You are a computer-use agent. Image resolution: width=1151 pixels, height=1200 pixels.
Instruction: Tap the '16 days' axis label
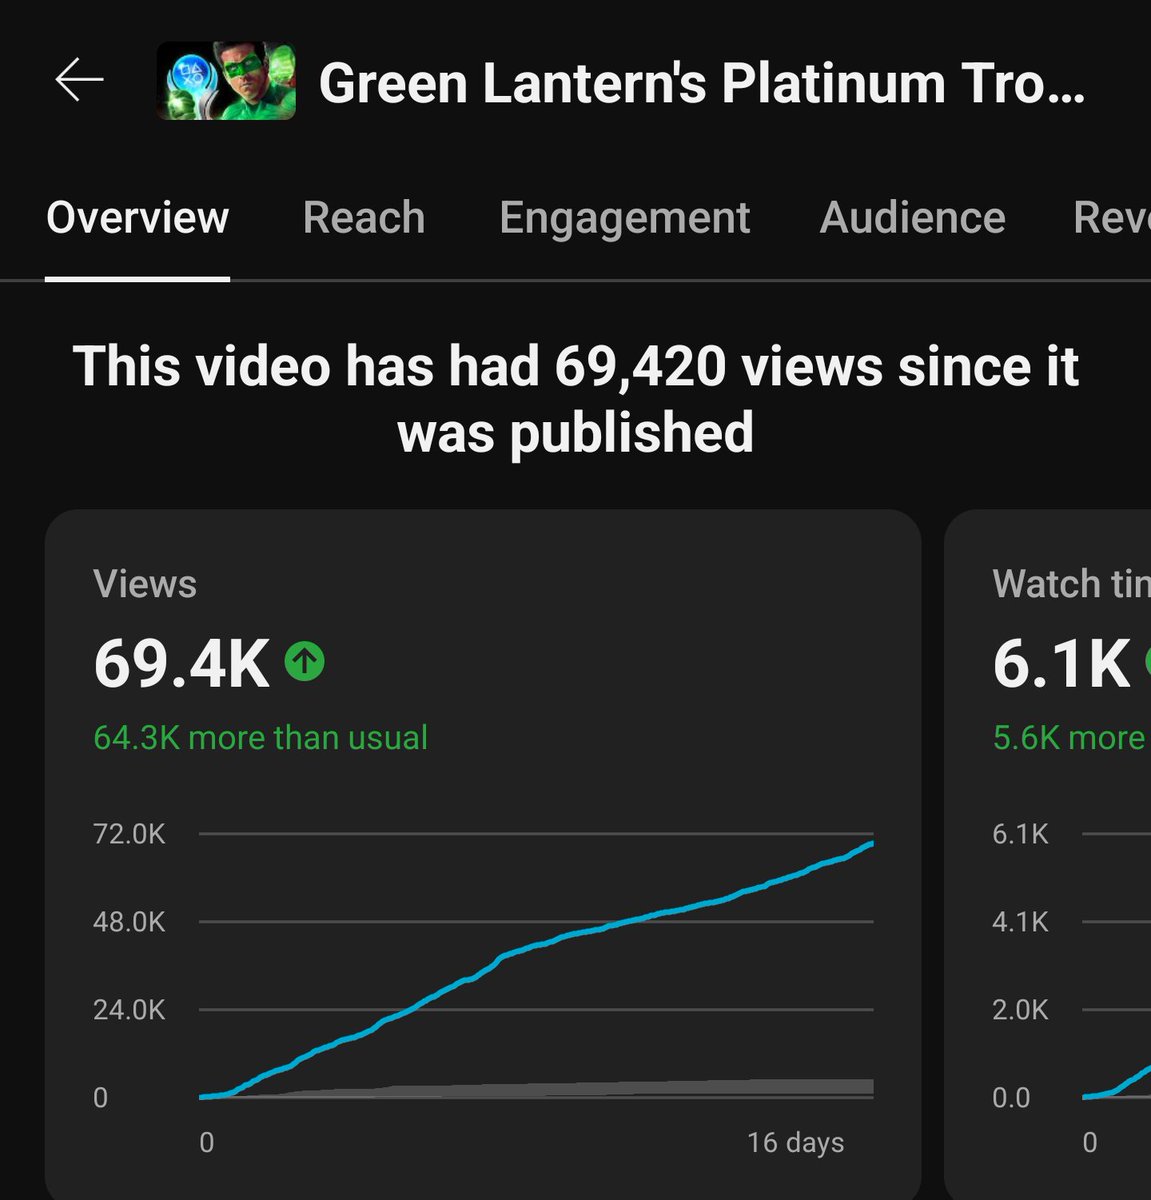[x=796, y=1143]
